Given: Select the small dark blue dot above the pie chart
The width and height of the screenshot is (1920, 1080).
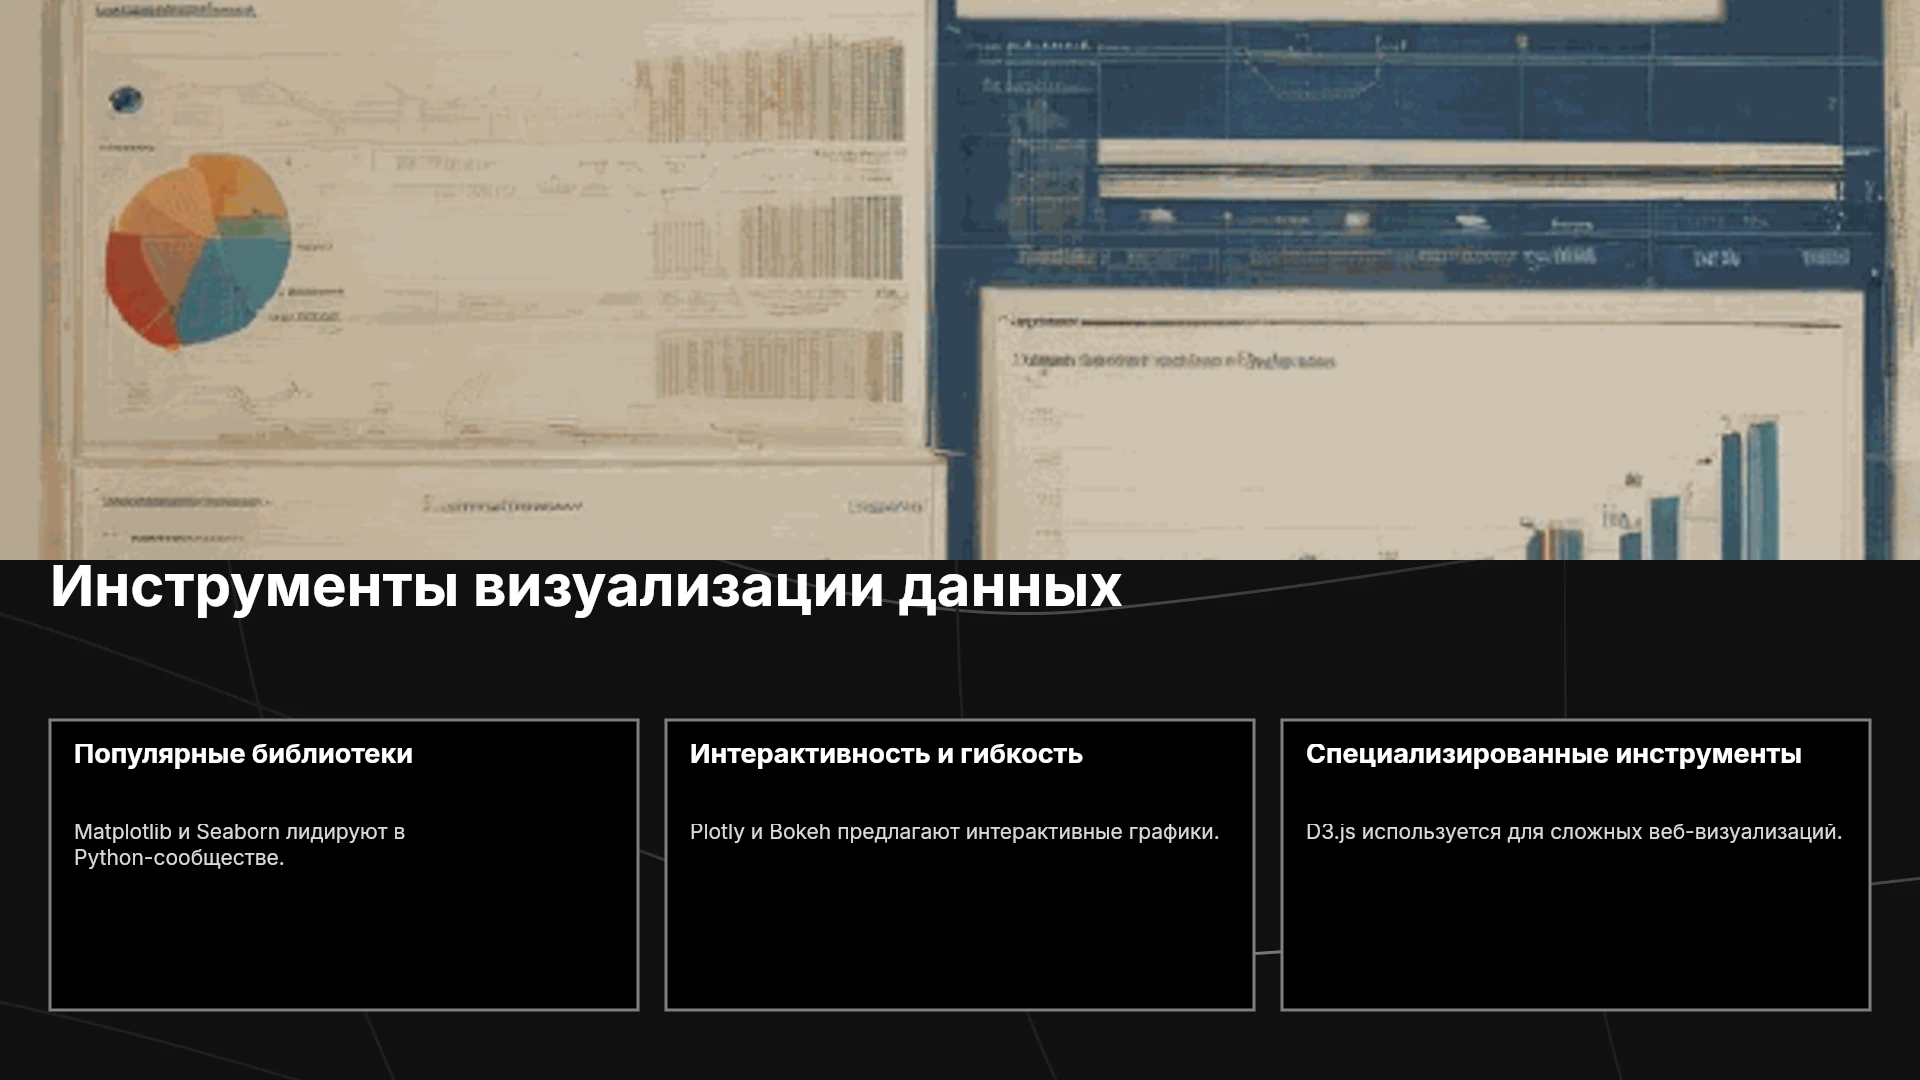Looking at the screenshot, I should (x=126, y=100).
